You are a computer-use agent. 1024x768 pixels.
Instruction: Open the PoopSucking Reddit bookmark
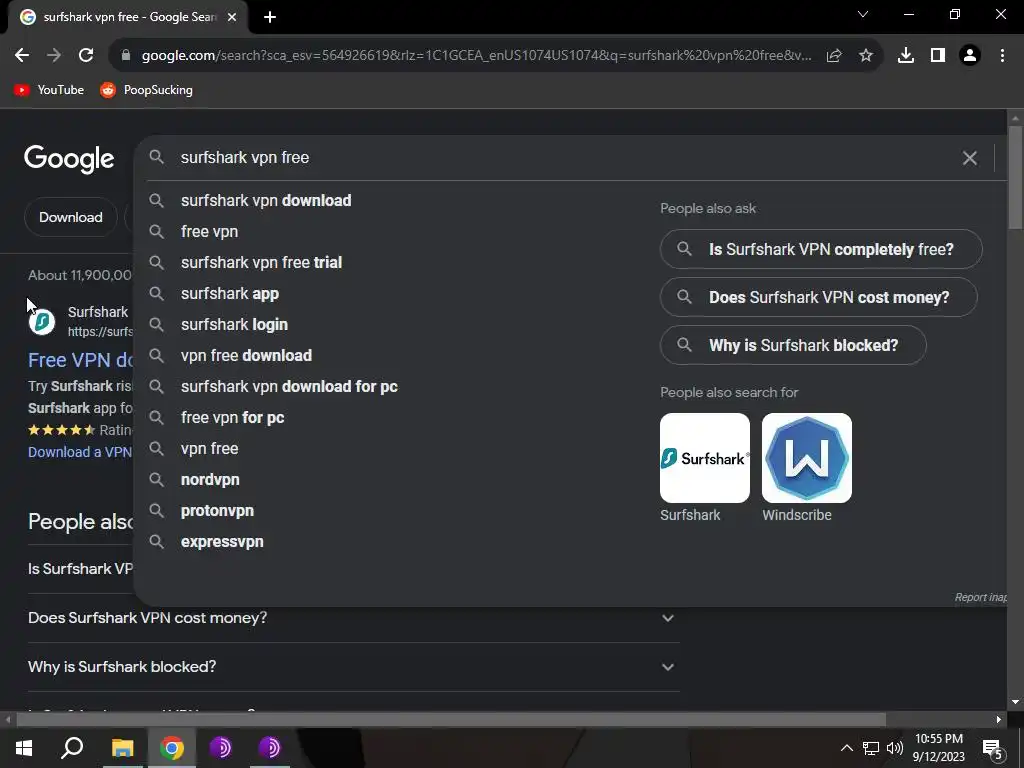(x=146, y=90)
